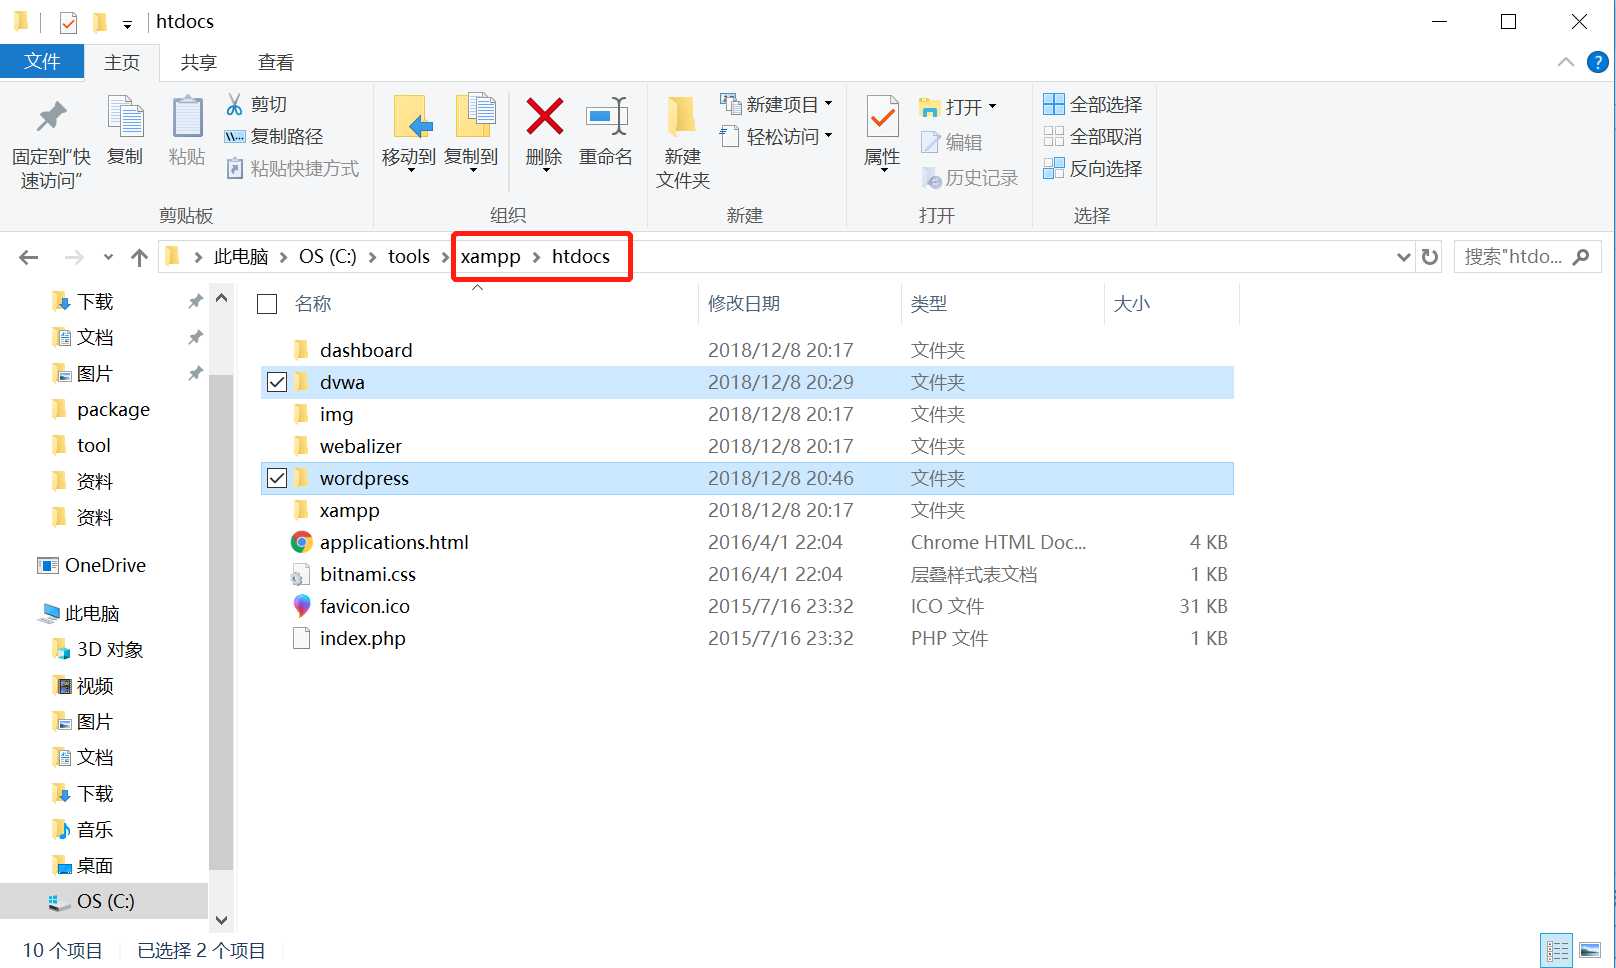Screen dimensions: 1616x968
Task: Click the blue Help question mark icon
Action: pyautogui.click(x=1598, y=62)
